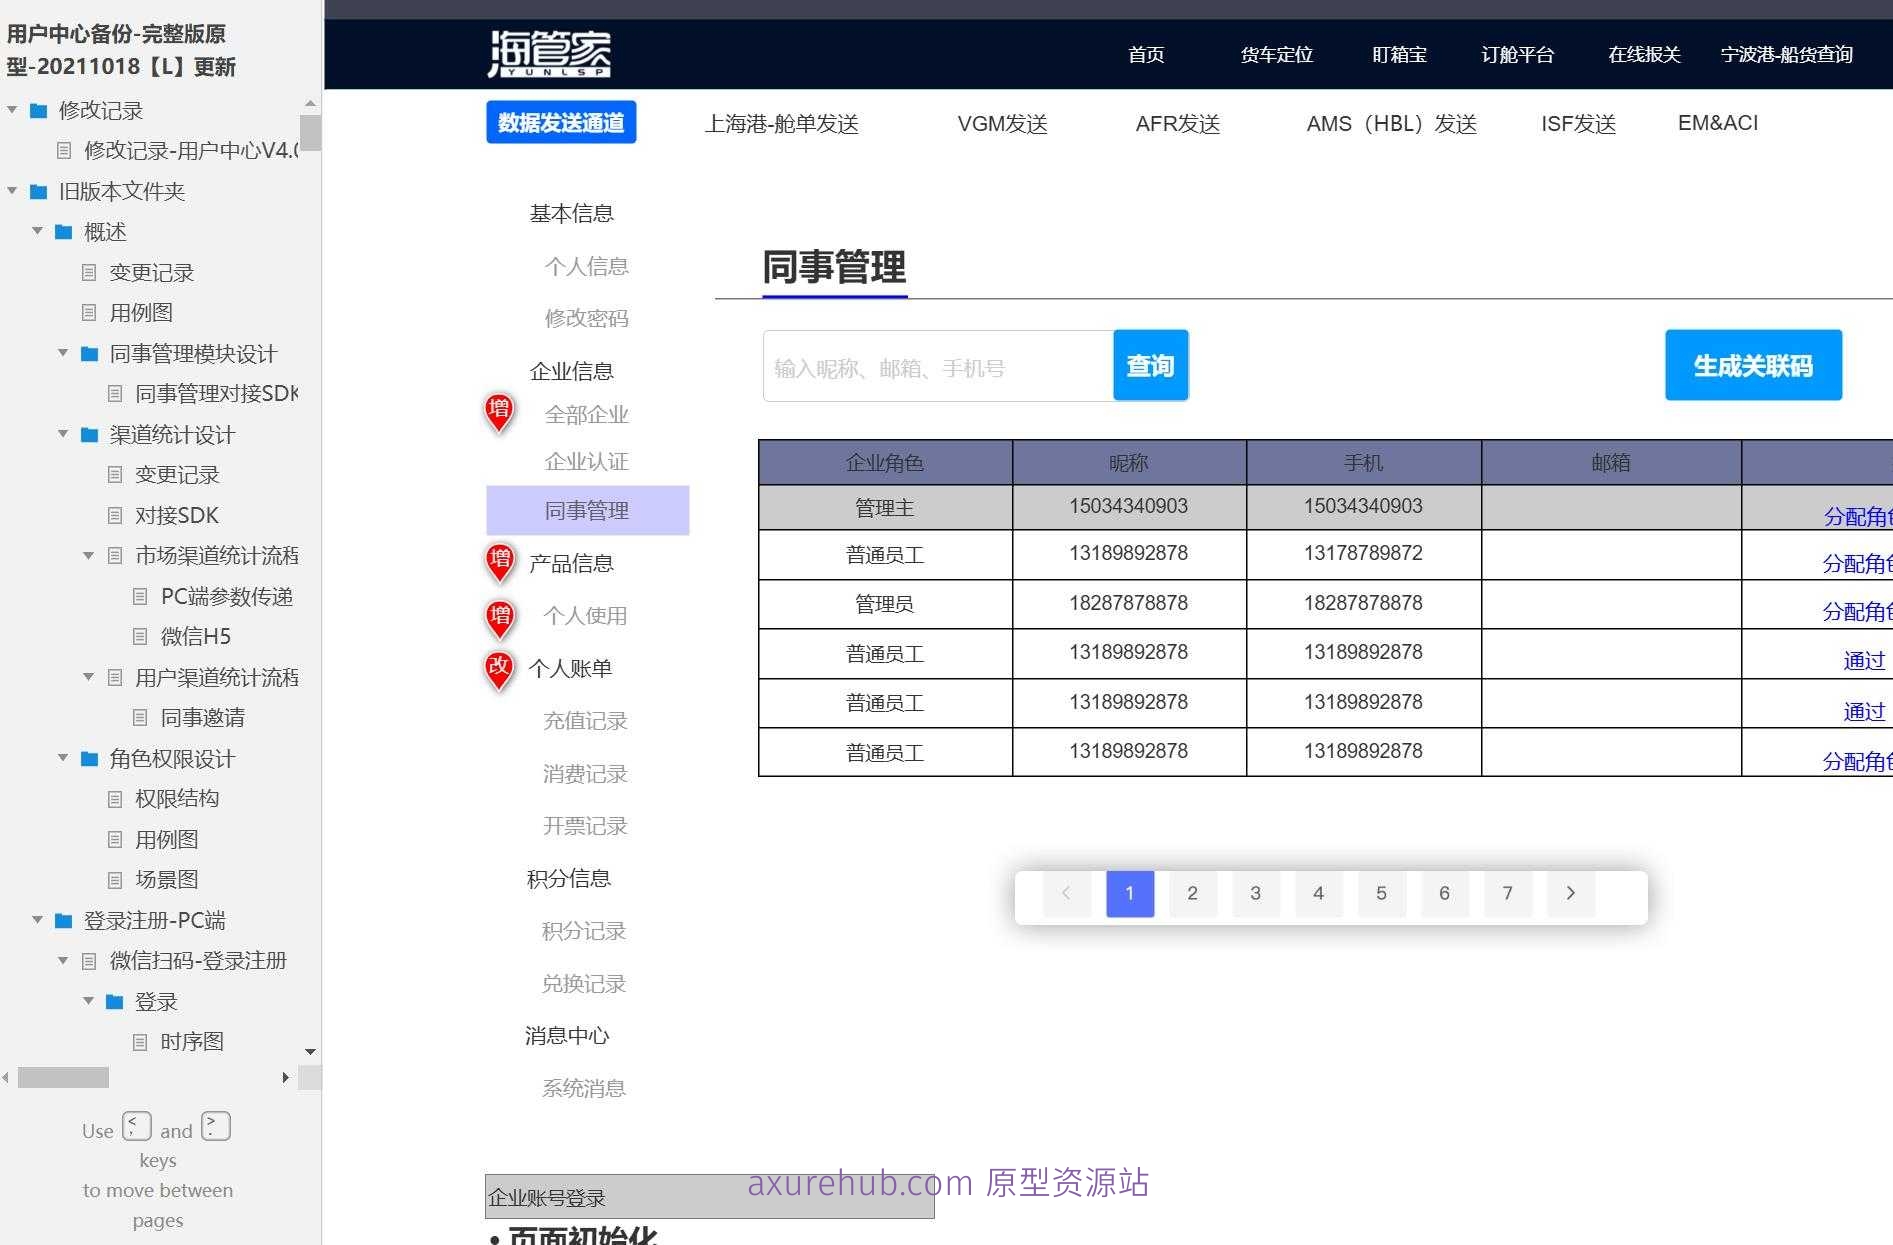Select the VGM发送 tab
This screenshot has width=1893, height=1245.
tap(1003, 124)
